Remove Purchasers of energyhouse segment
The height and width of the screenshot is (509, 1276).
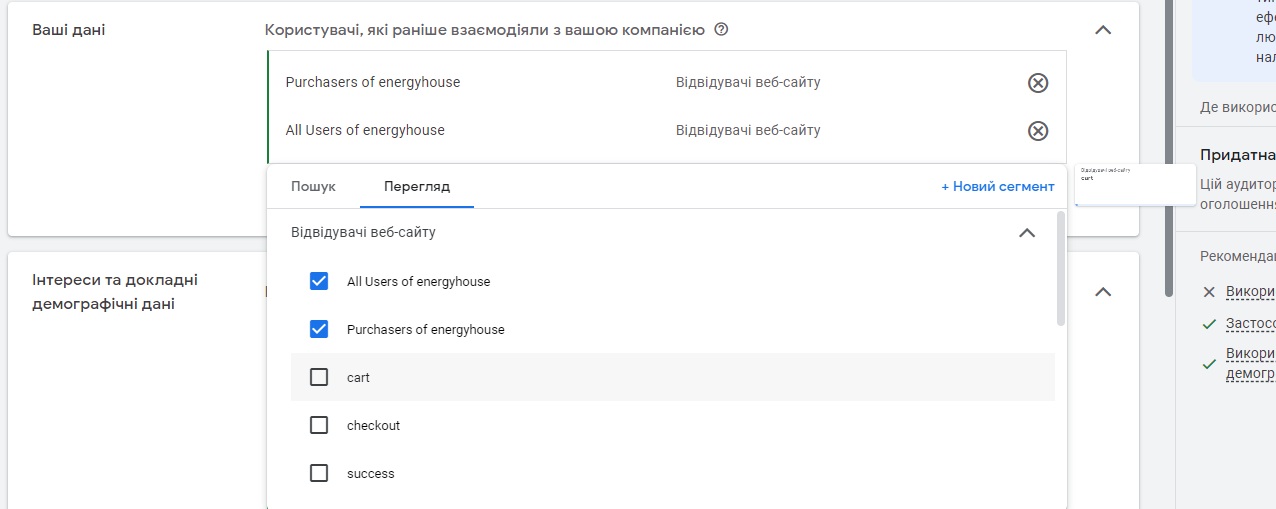tap(1038, 83)
